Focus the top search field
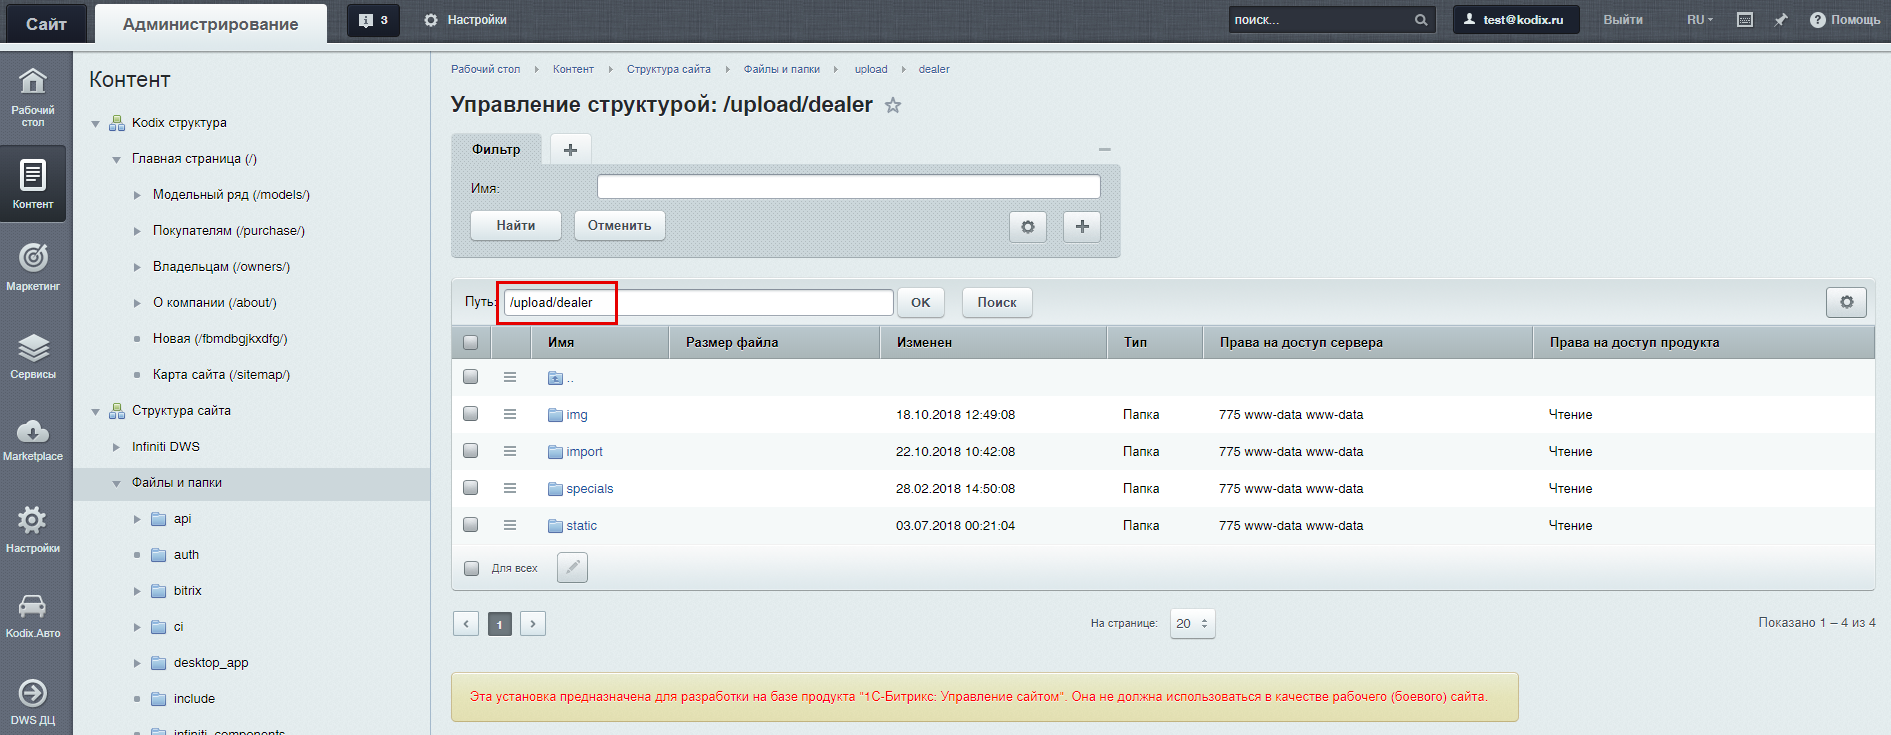 point(1320,20)
